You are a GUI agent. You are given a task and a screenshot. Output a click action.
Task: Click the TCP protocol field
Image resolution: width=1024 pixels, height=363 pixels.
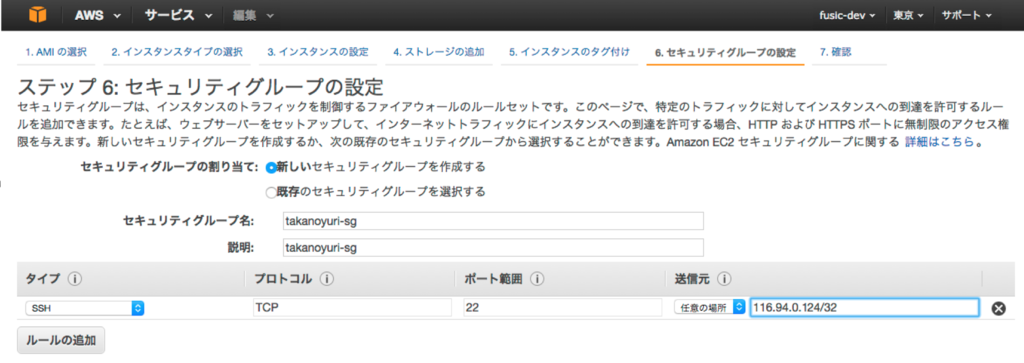pos(351,308)
